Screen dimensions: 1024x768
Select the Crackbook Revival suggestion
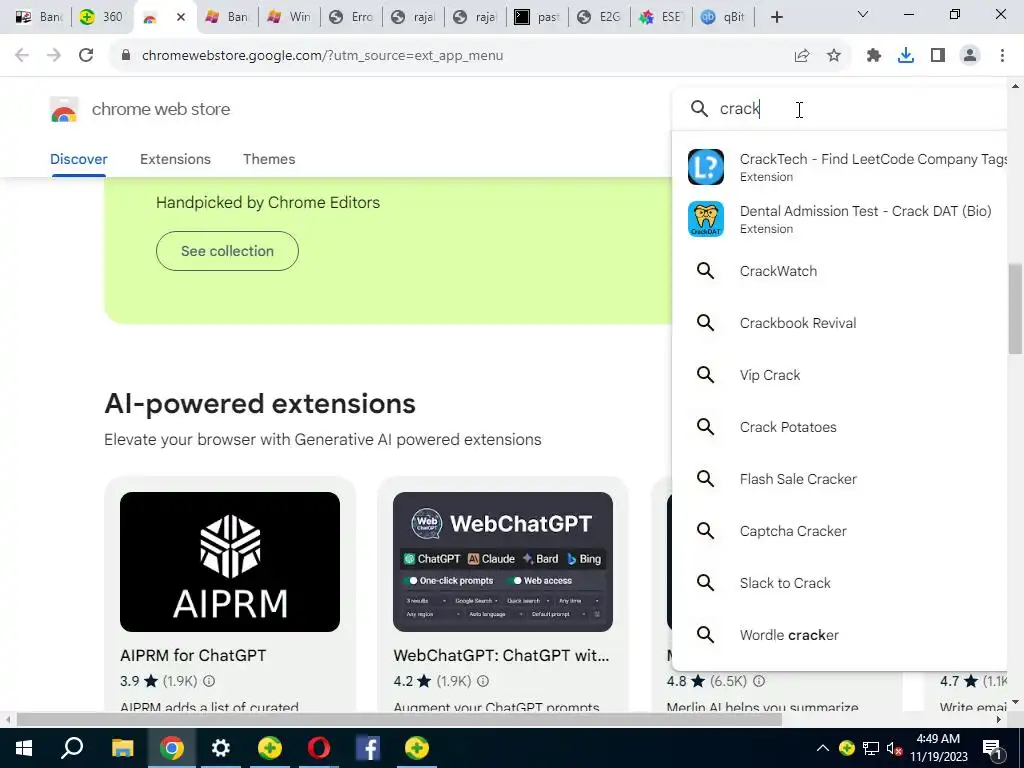(798, 323)
